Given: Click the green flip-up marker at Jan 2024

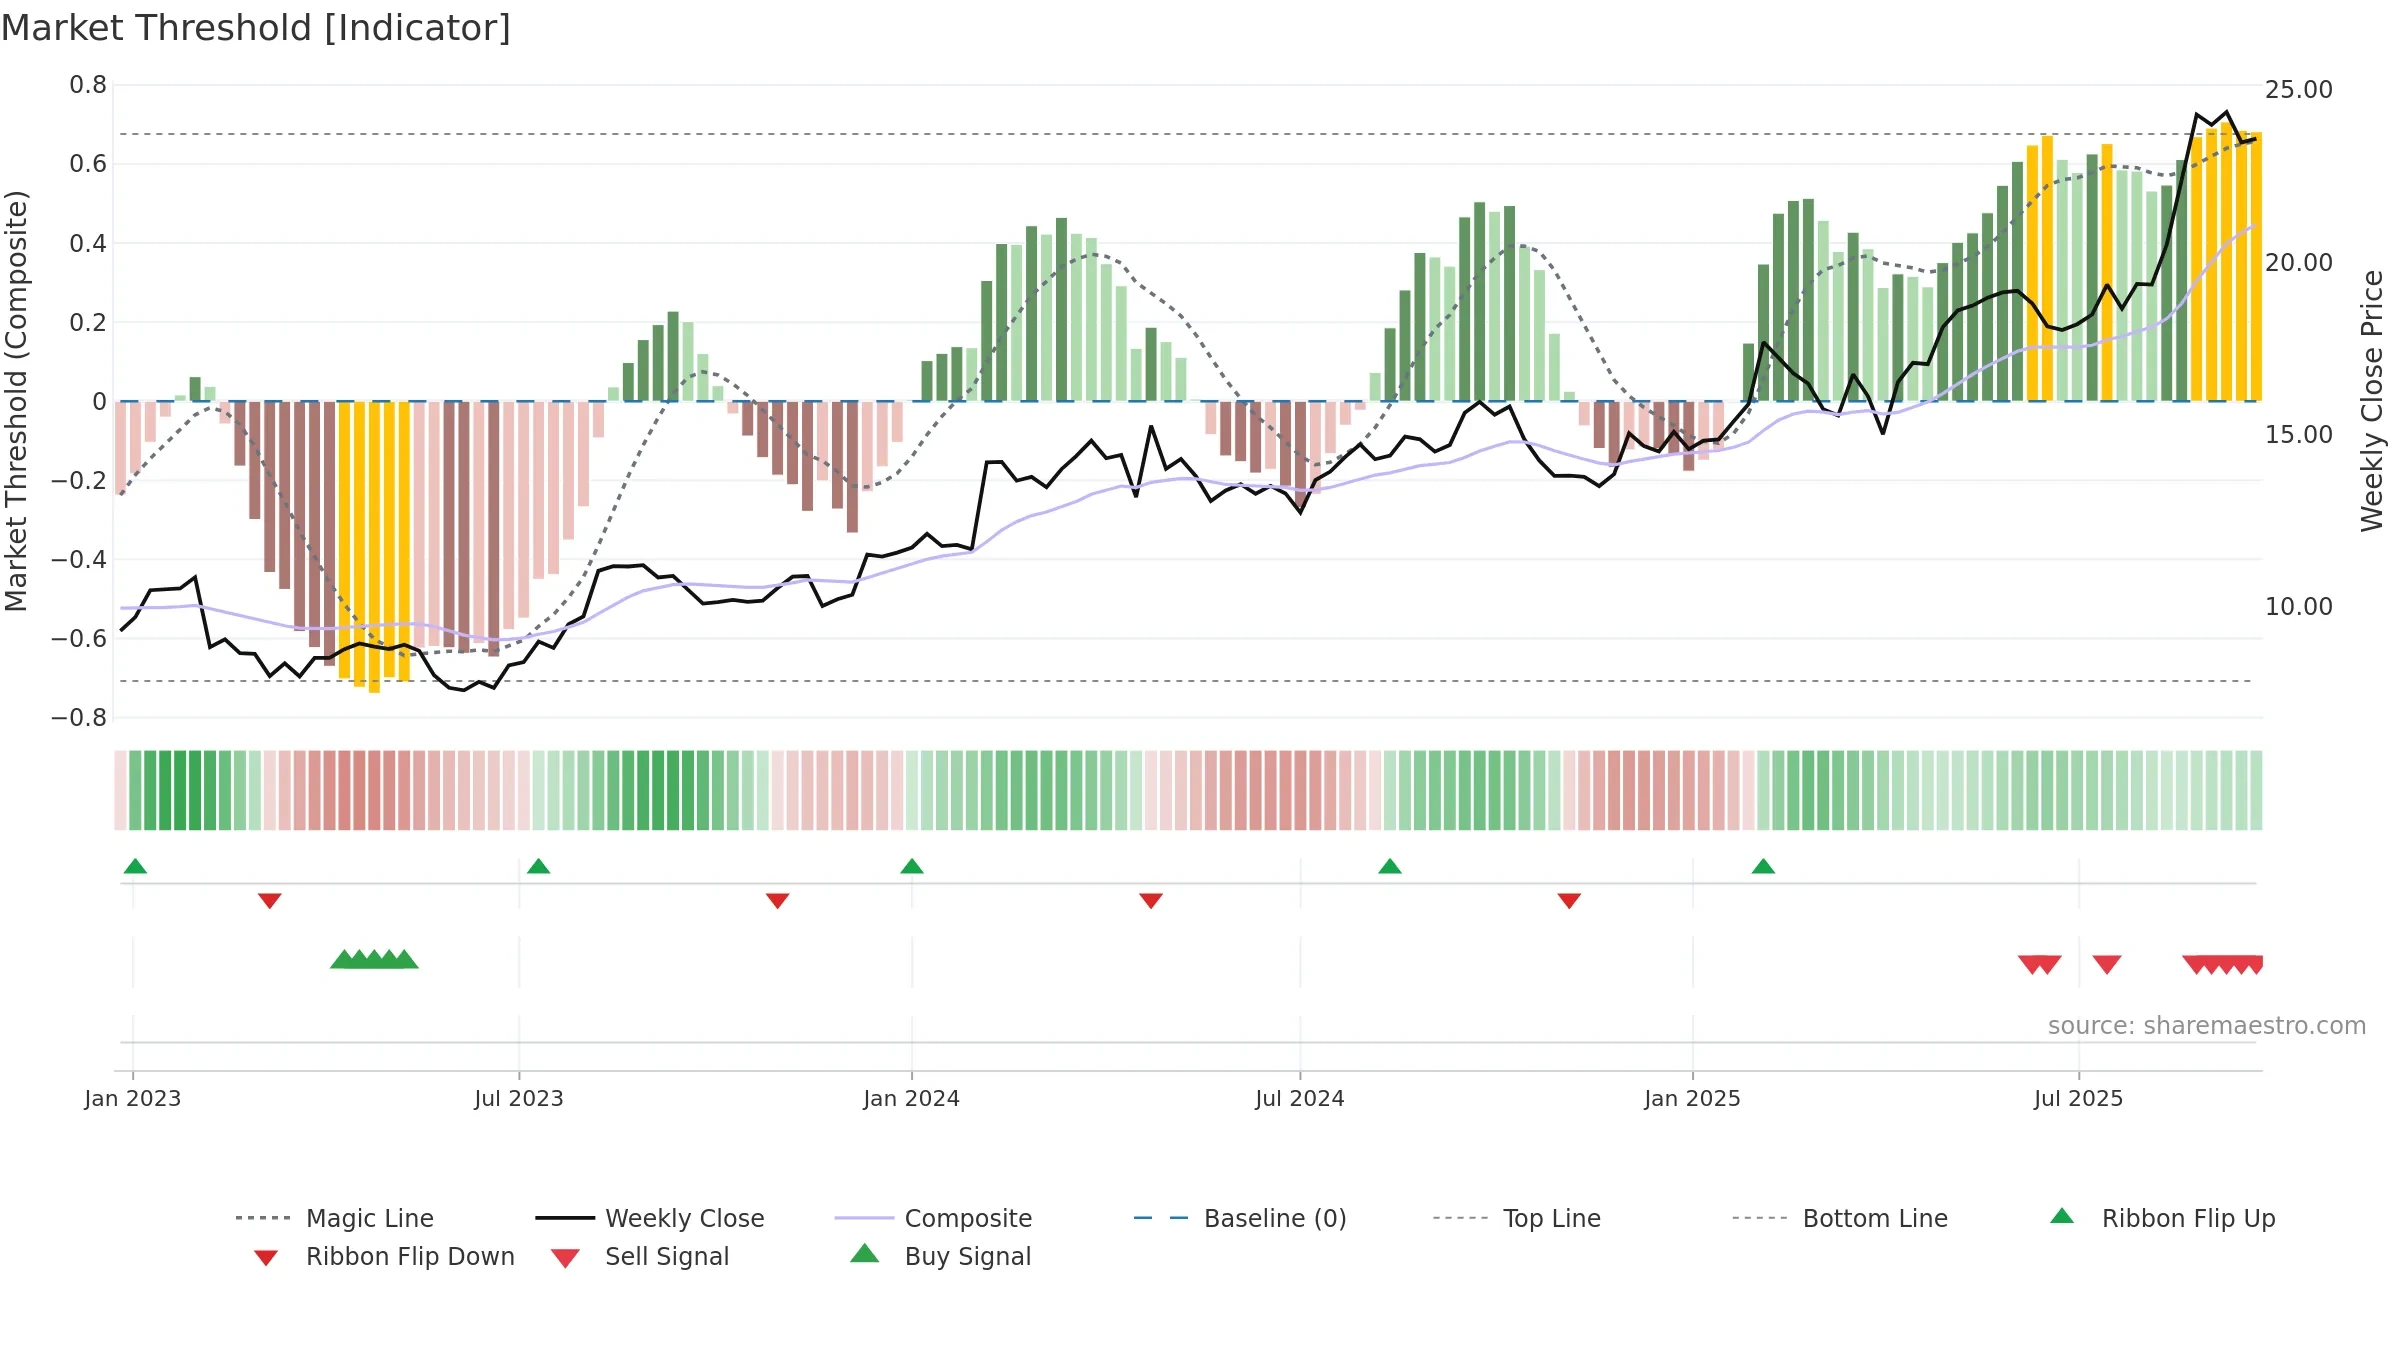Looking at the screenshot, I should [912, 866].
